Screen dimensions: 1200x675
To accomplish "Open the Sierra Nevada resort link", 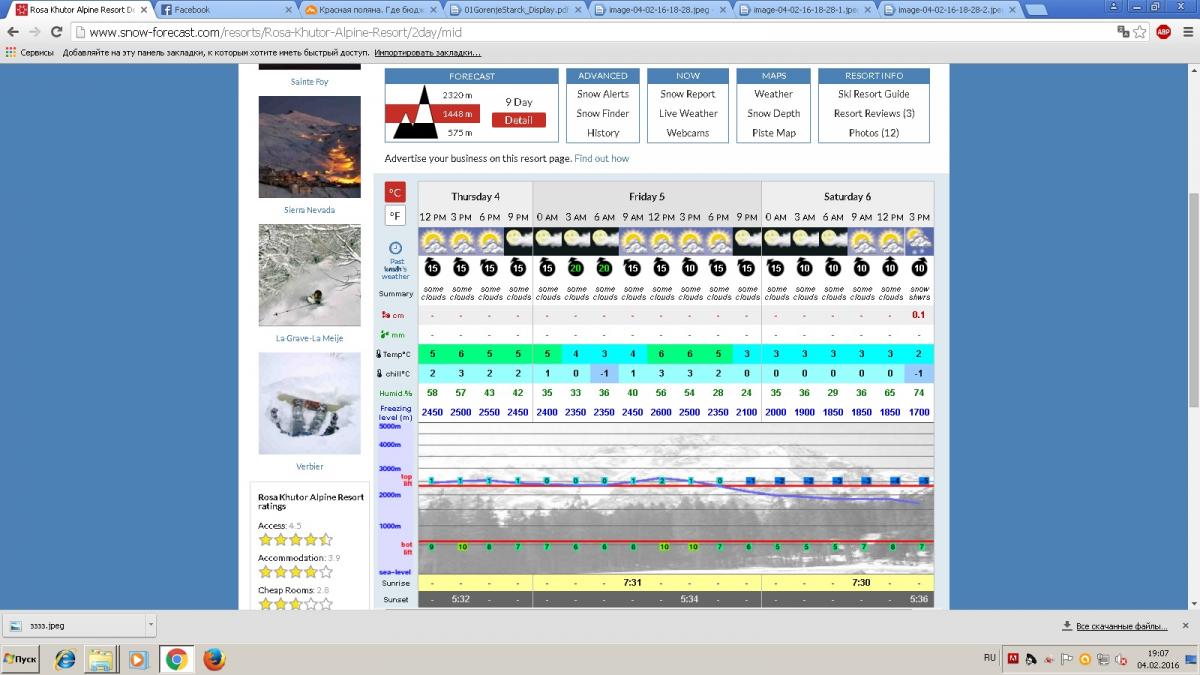I will (x=309, y=210).
